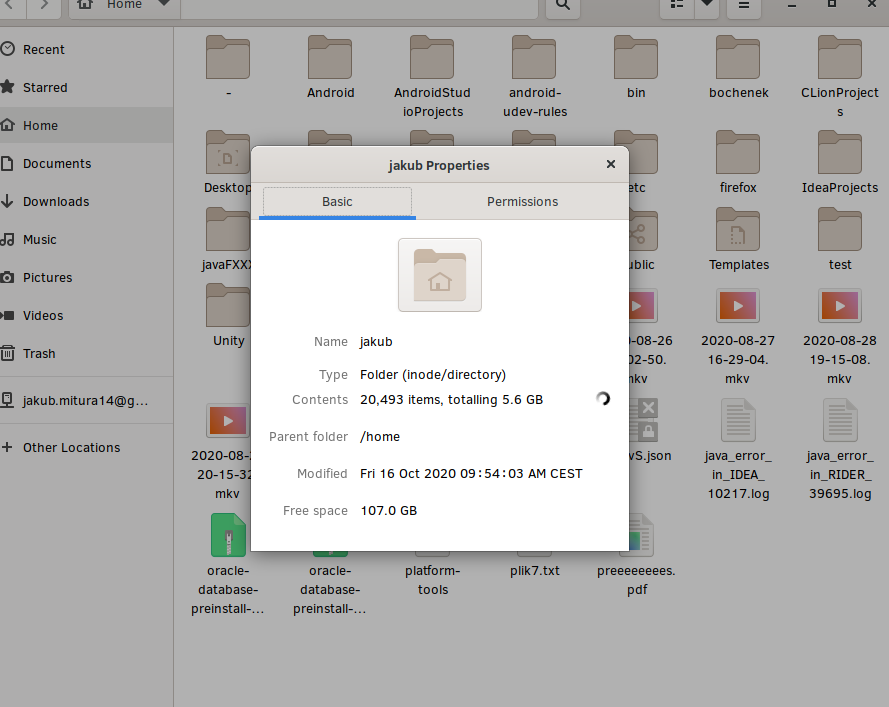Click the spinning progress indicator in Properties
Image resolution: width=889 pixels, height=707 pixels.
603,399
